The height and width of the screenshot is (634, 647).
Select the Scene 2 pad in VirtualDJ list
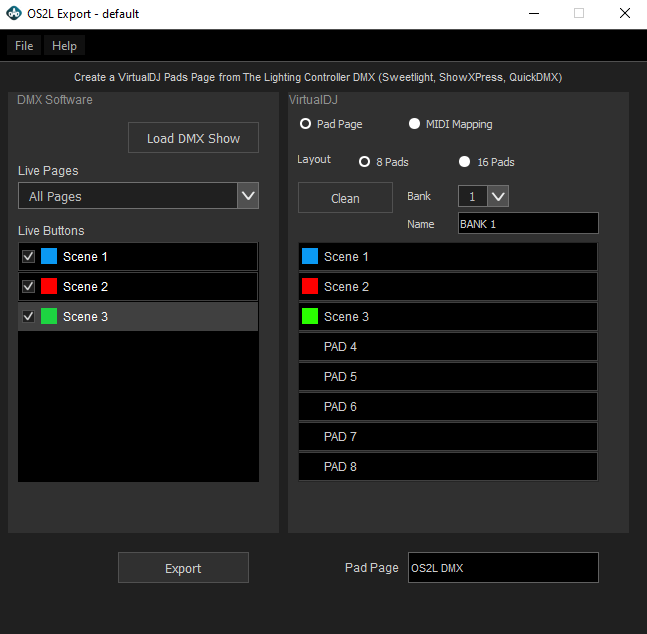(448, 286)
